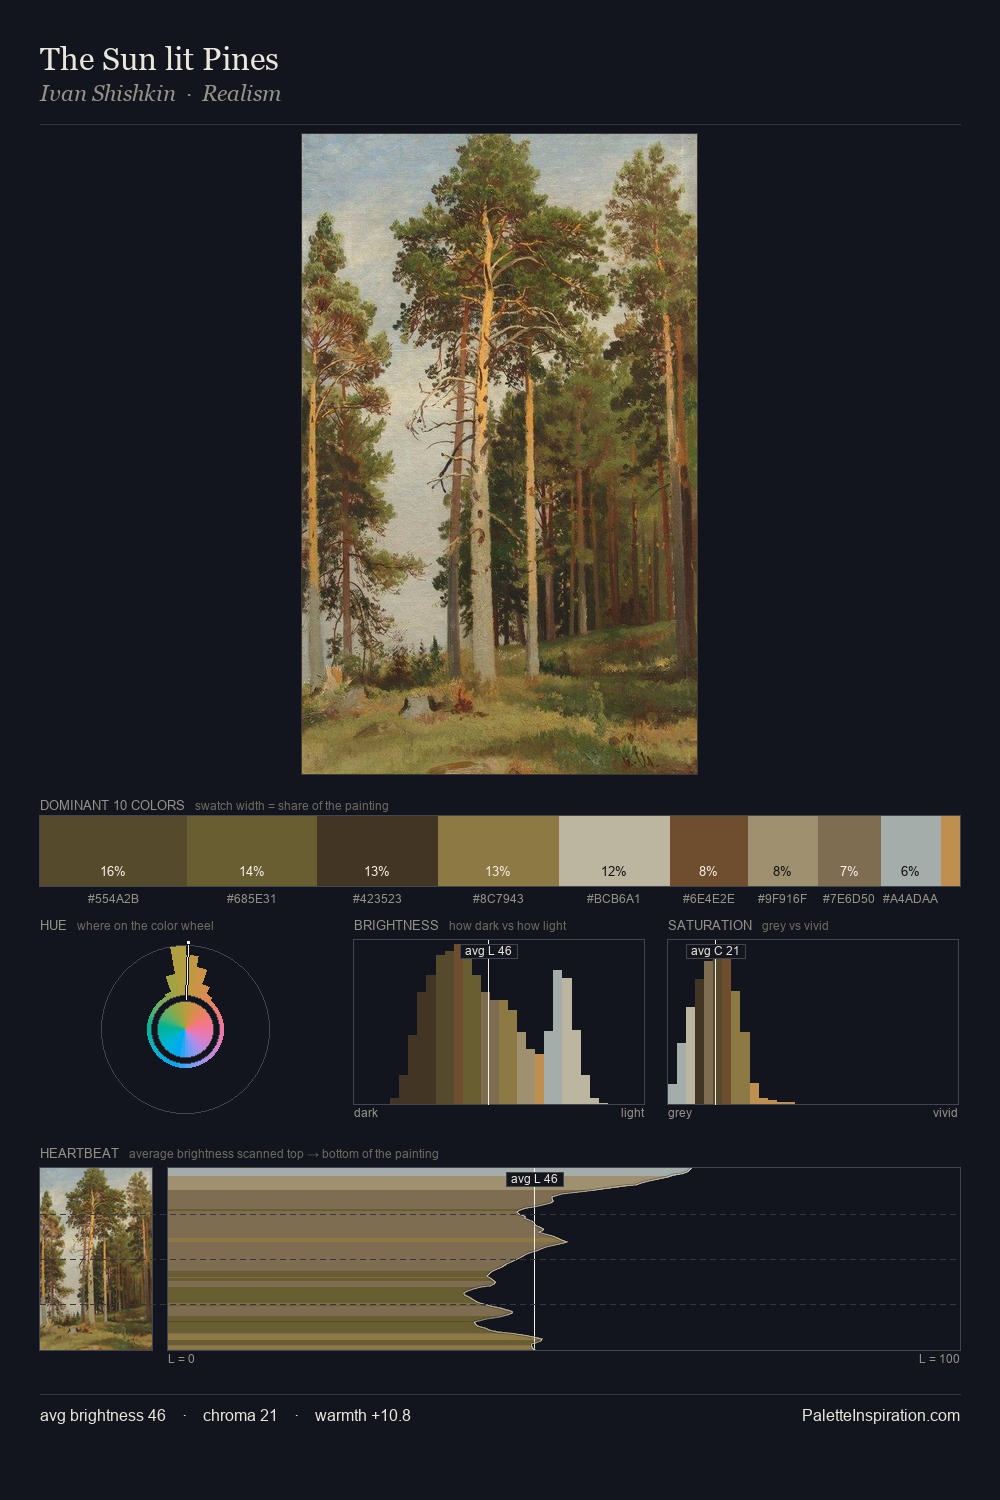The width and height of the screenshot is (1000, 1500).
Task: Open the main pine forest painting image
Action: pyautogui.click(x=499, y=454)
